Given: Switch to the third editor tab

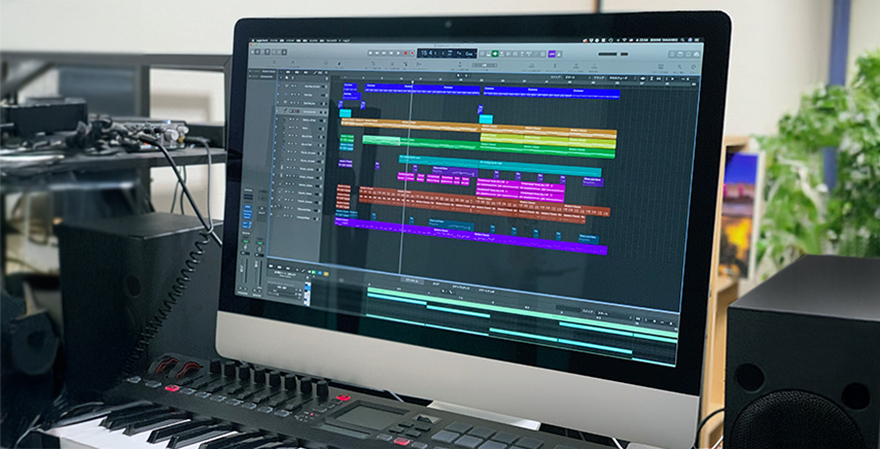Looking at the screenshot, I should [461, 288].
